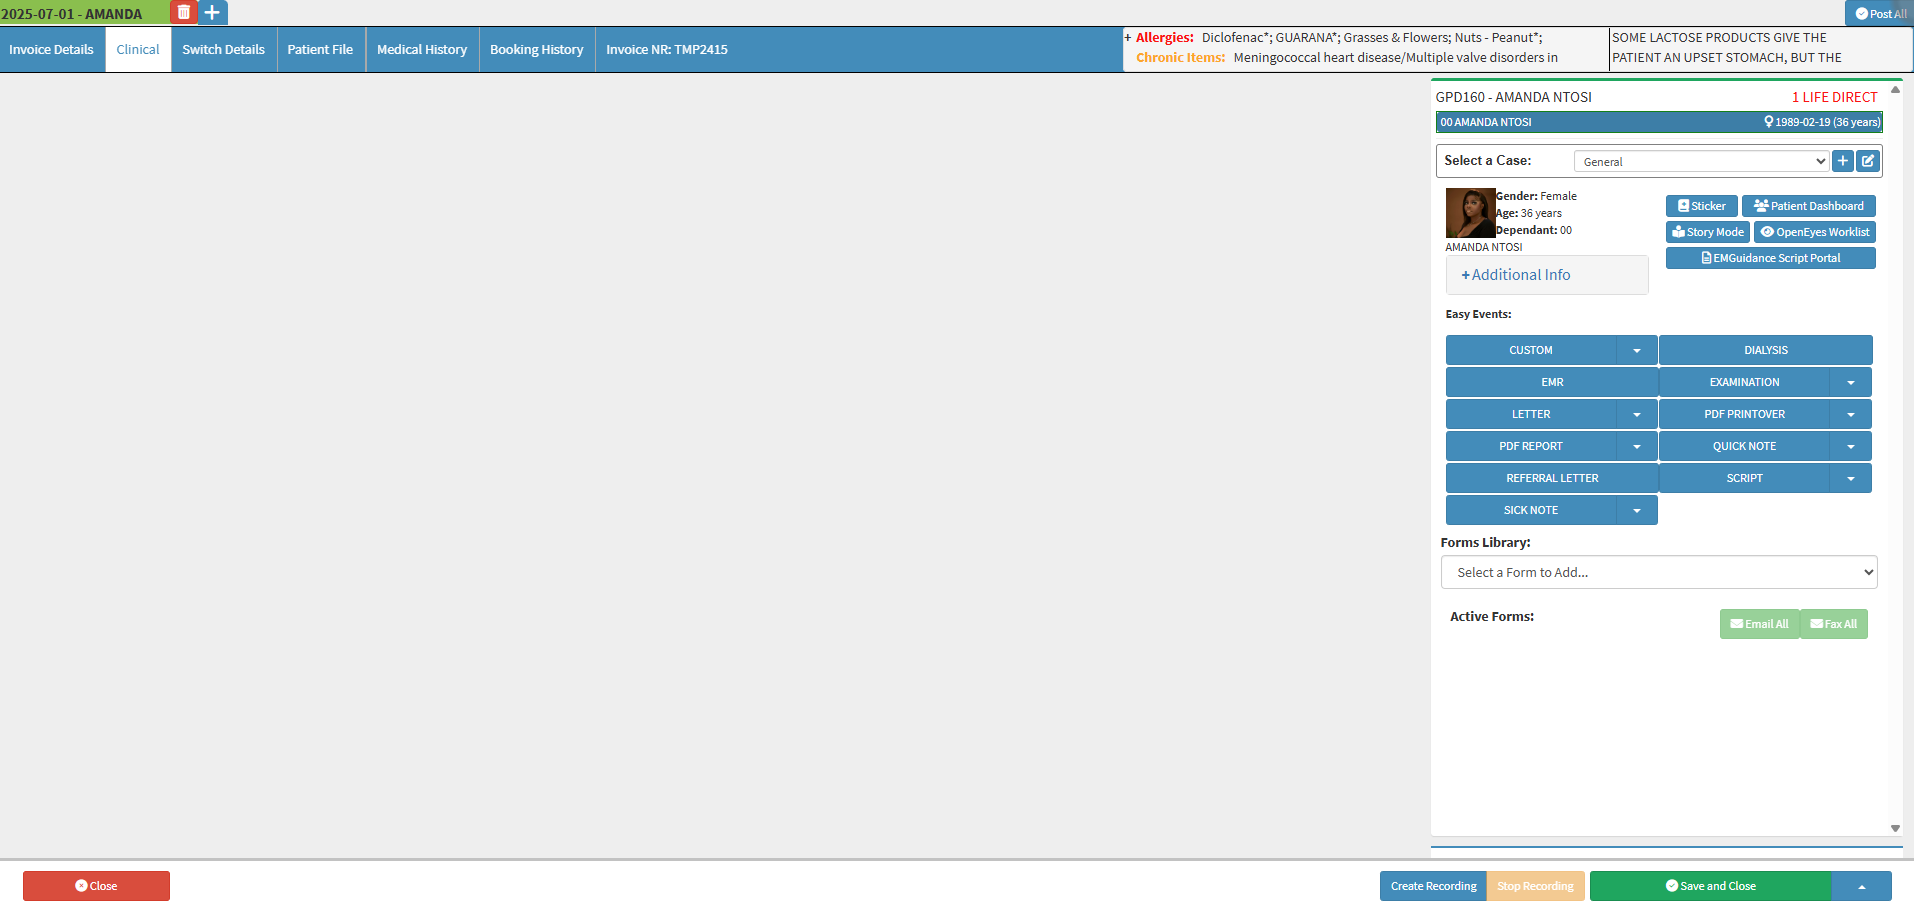
Task: Click the DIALYSIS easy event
Action: click(x=1766, y=350)
